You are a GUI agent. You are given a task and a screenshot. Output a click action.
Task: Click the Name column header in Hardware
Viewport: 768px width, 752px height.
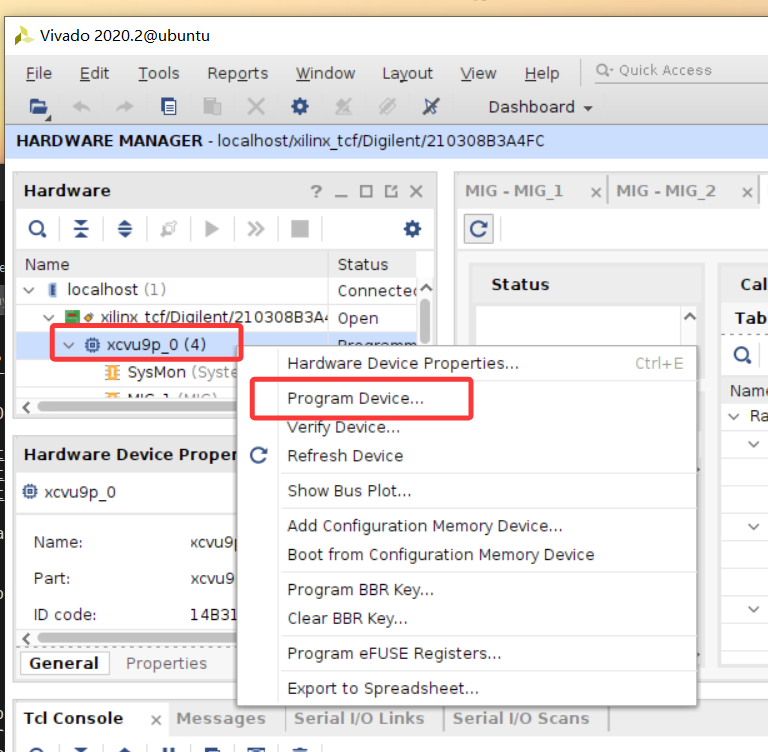tap(171, 265)
